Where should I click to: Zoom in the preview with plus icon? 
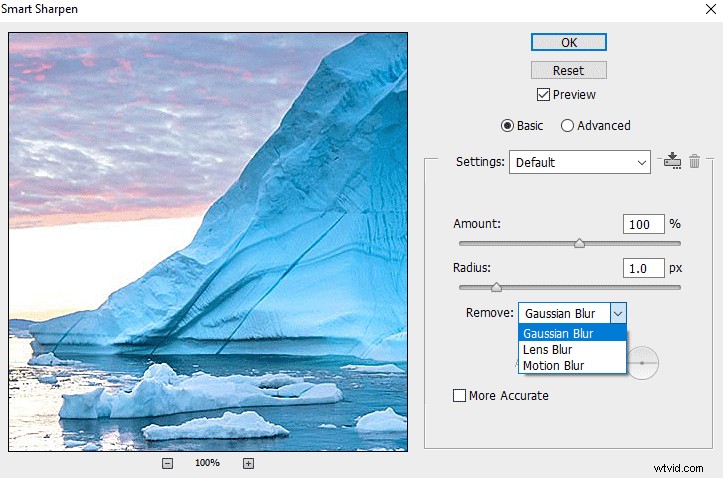248,463
